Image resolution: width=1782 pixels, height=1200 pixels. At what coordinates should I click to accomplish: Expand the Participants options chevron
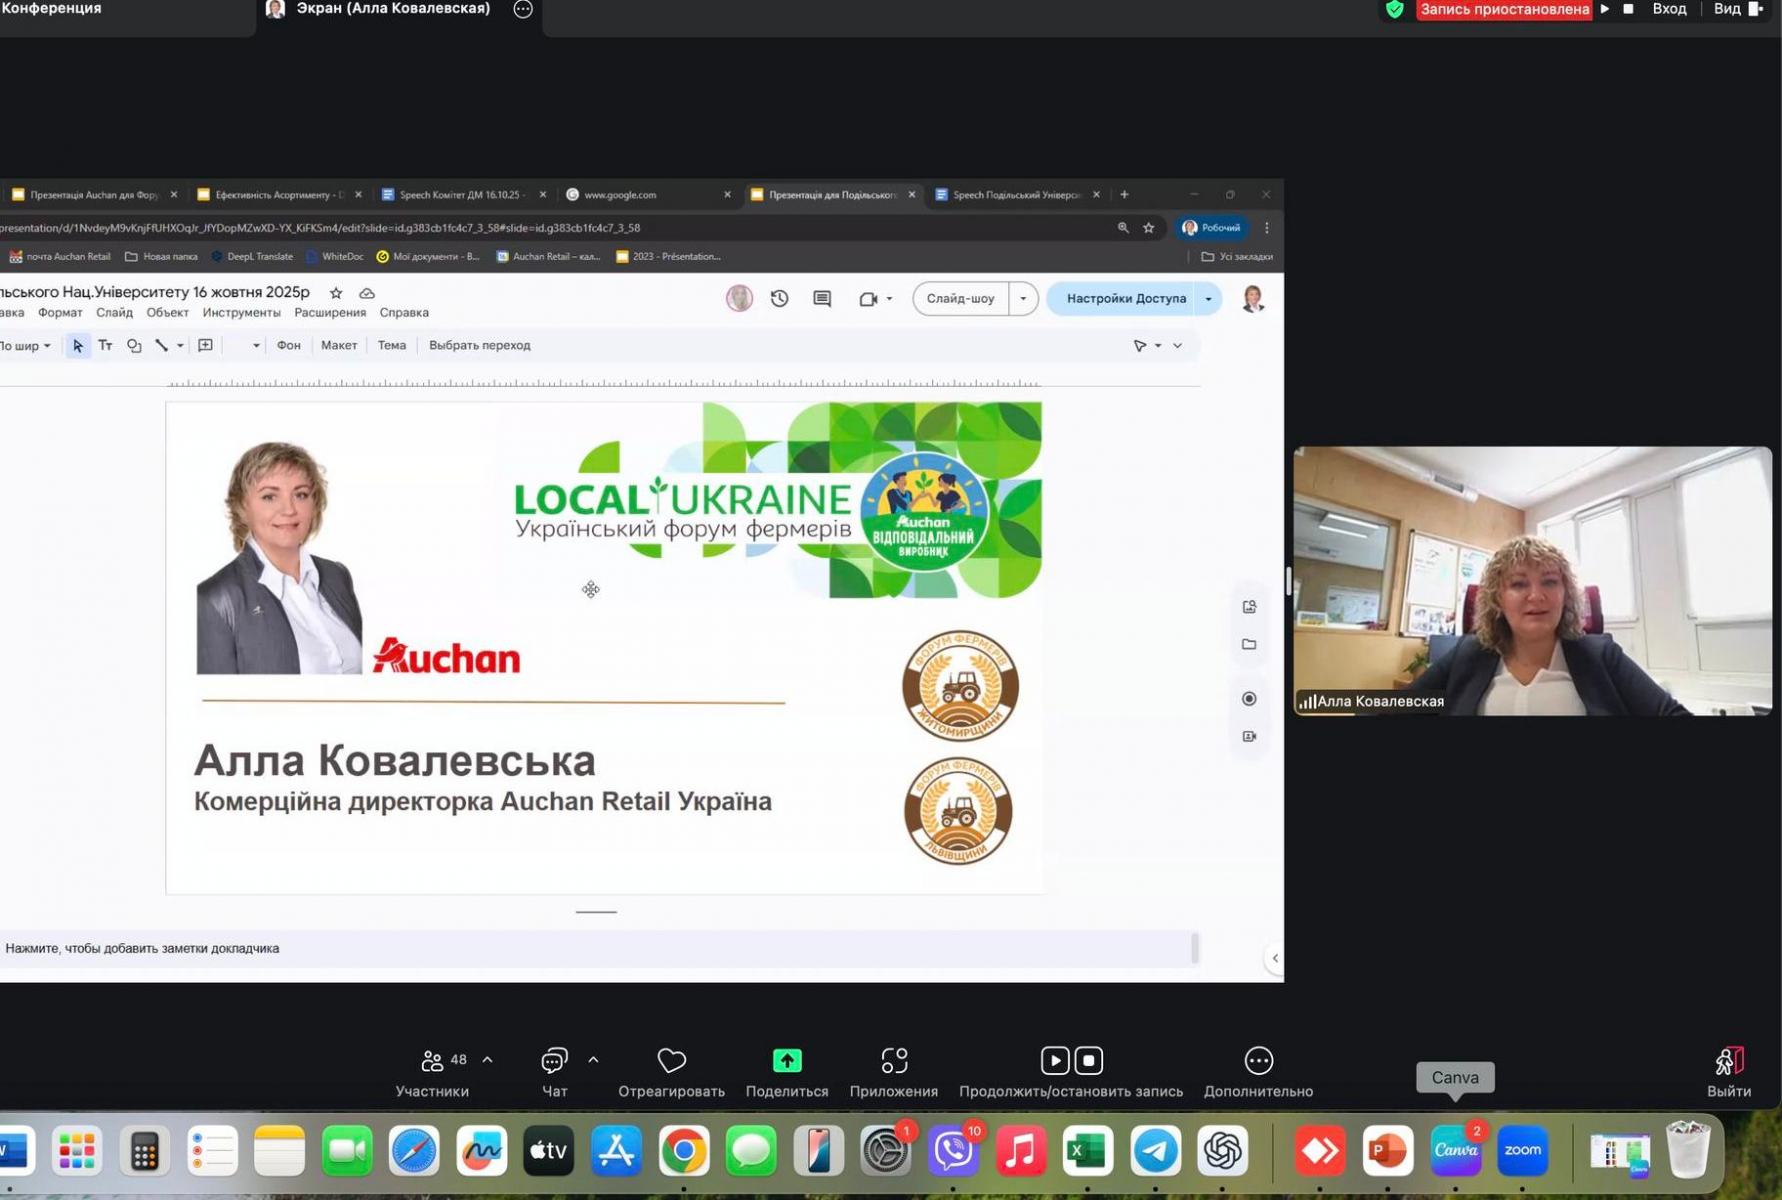(488, 1060)
